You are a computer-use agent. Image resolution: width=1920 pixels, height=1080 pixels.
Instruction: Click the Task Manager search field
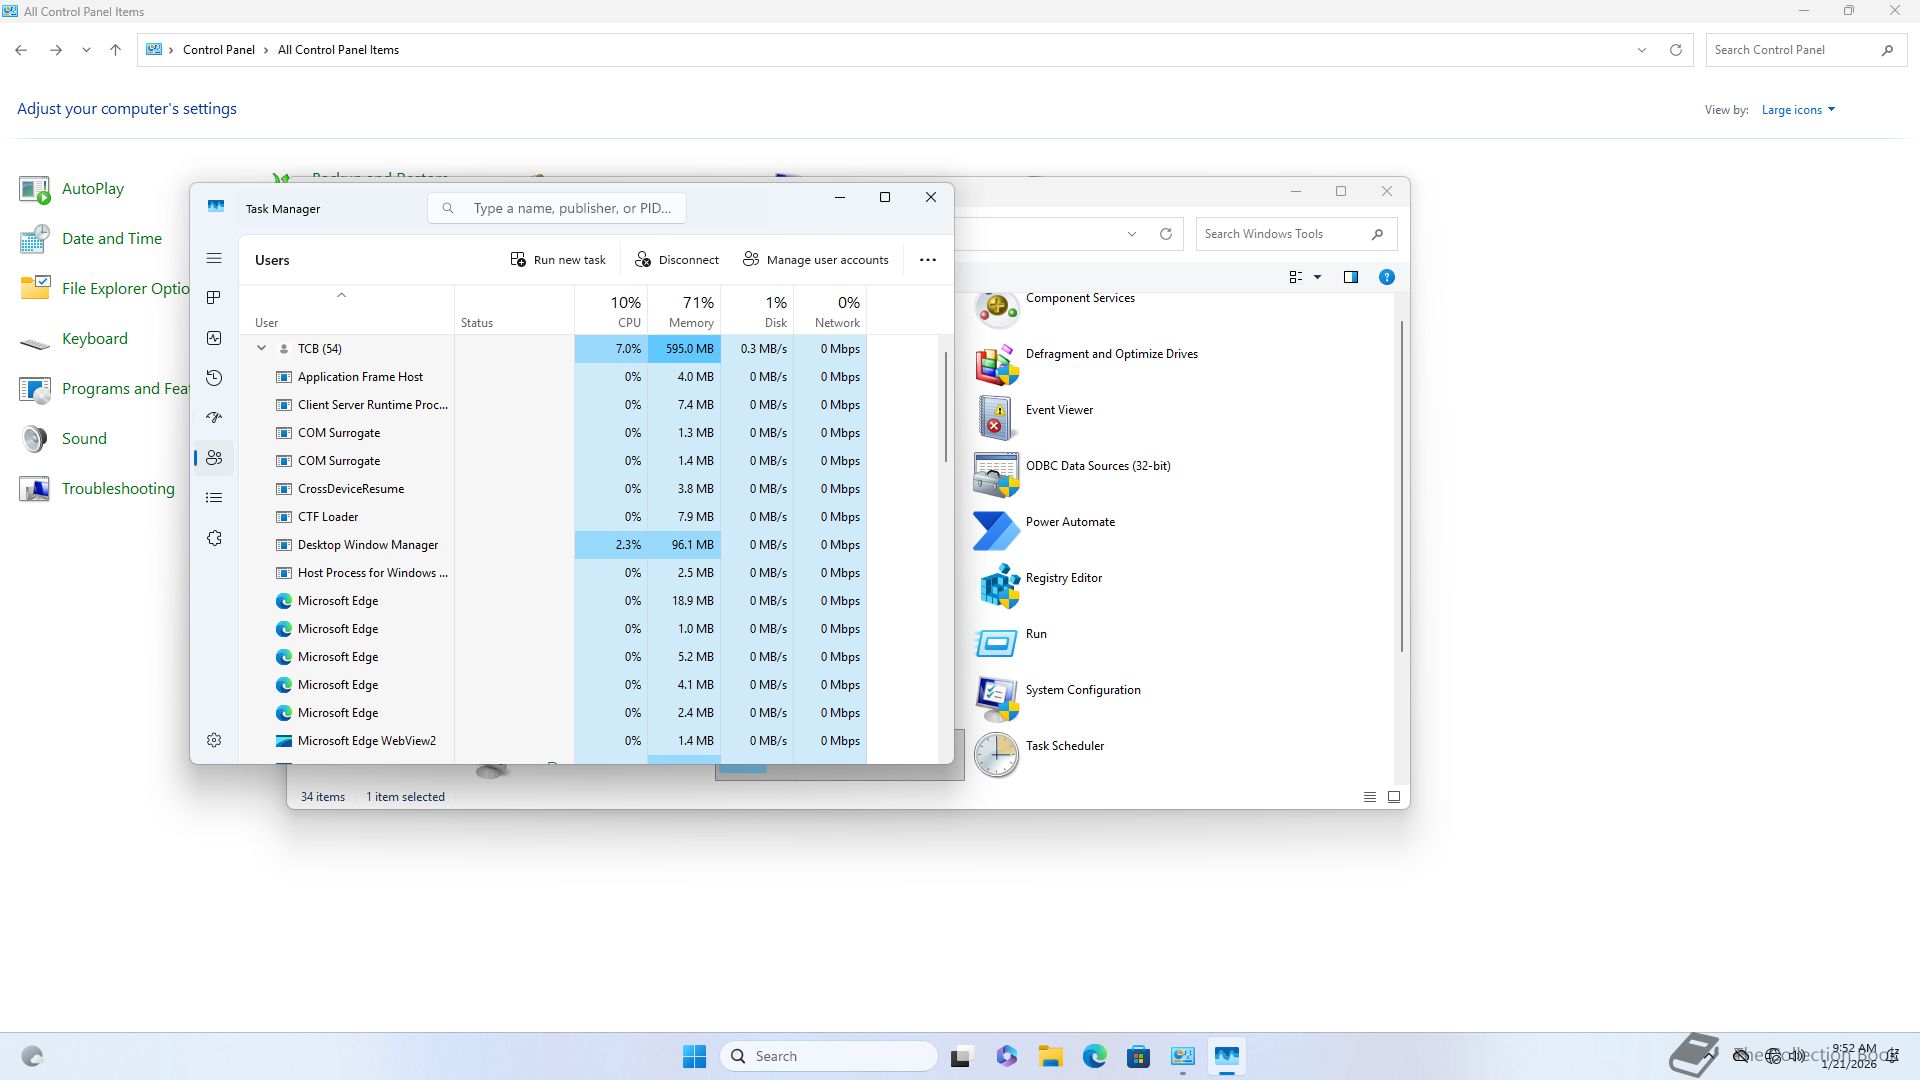pos(570,208)
